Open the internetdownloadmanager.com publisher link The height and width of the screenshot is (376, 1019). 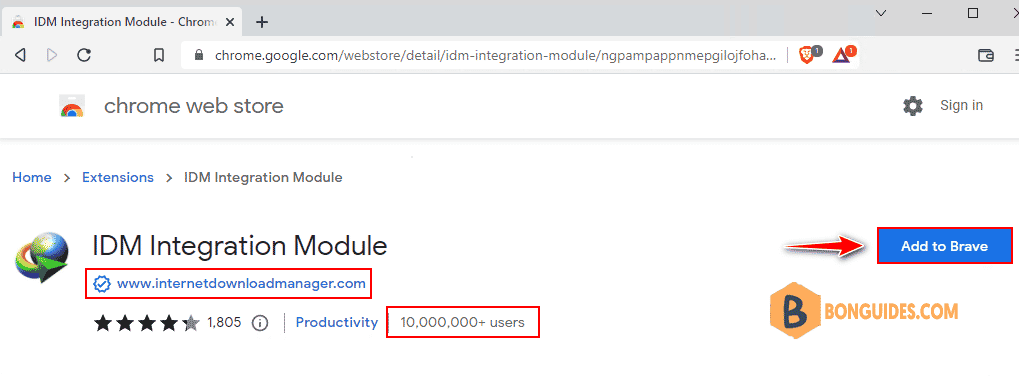241,283
